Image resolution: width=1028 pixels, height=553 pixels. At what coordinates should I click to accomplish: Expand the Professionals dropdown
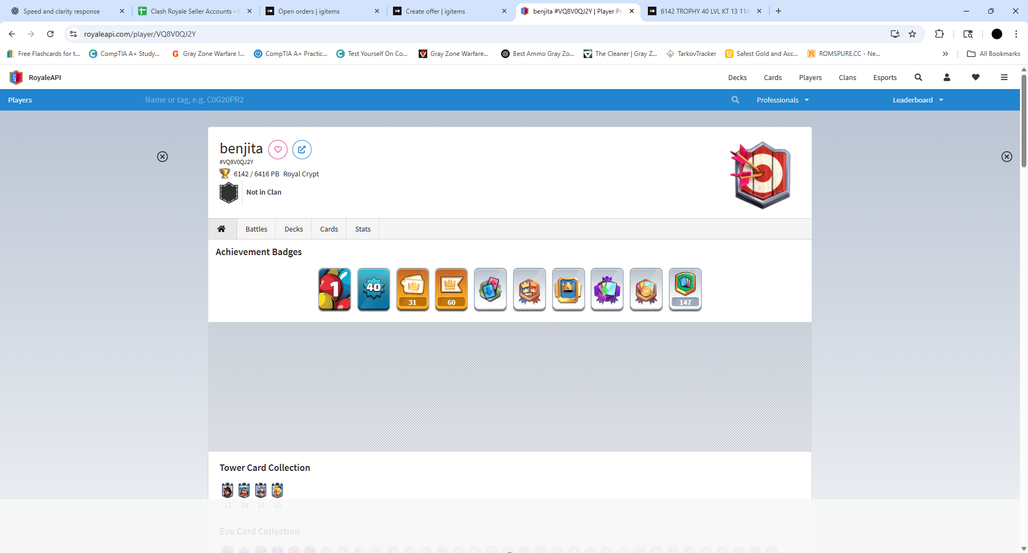[783, 100]
